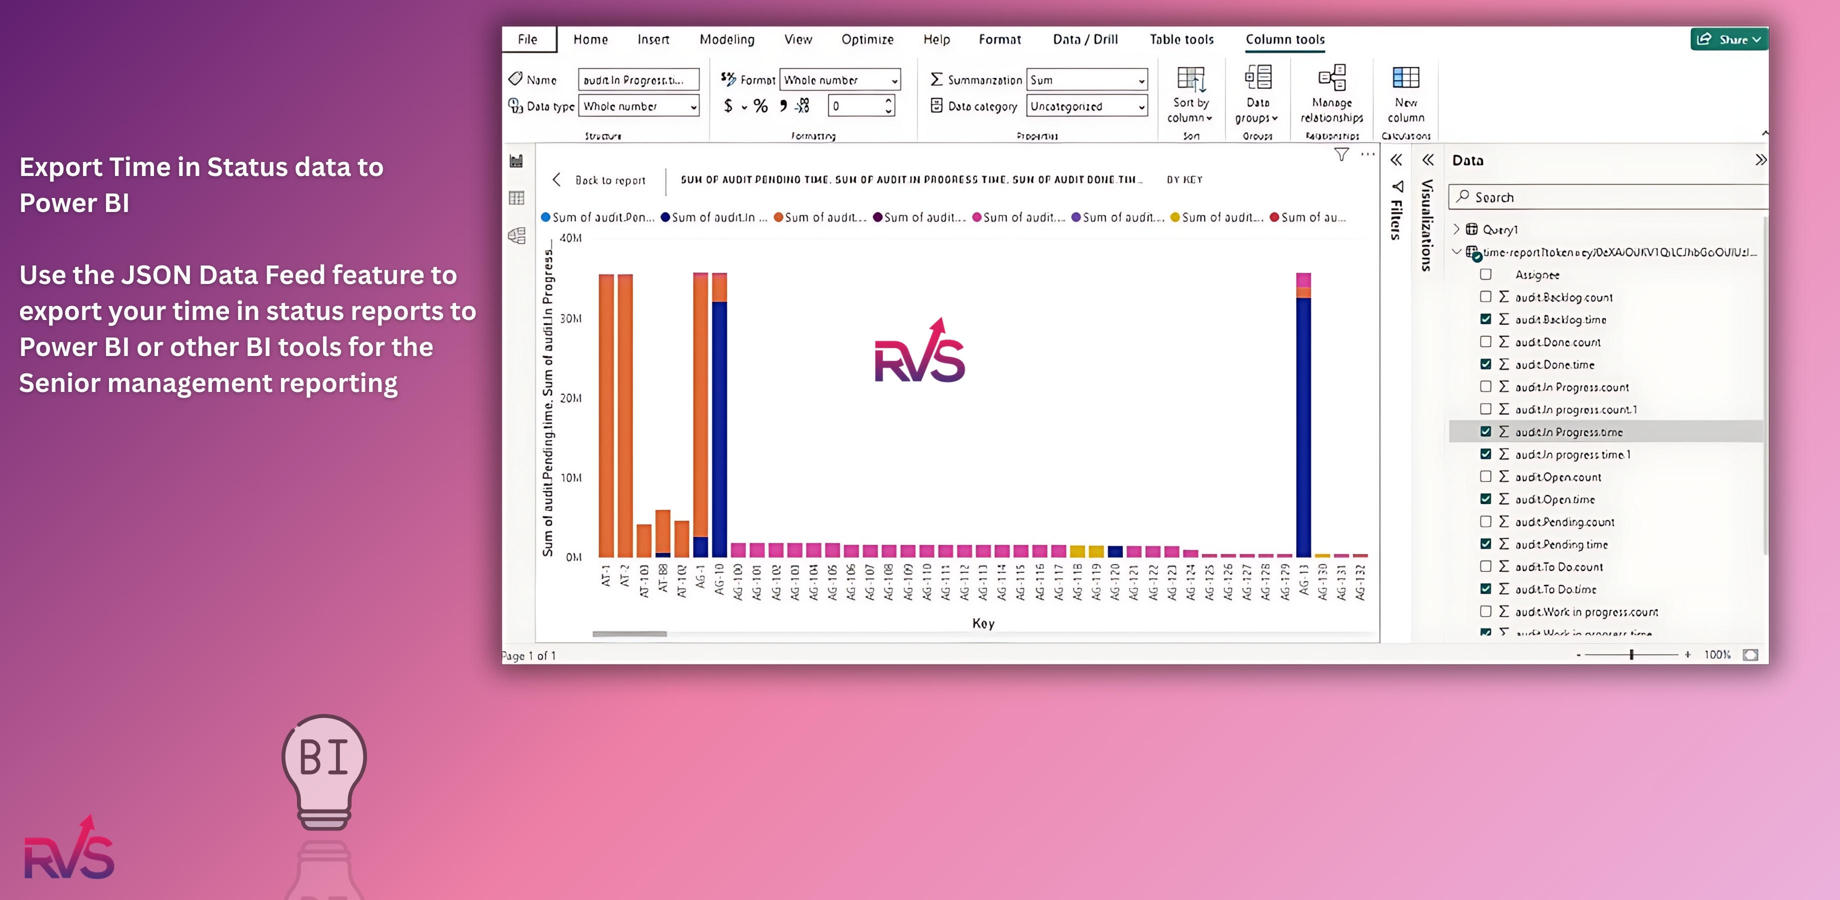
Task: Open the Report view icon in left rail
Action: point(516,161)
